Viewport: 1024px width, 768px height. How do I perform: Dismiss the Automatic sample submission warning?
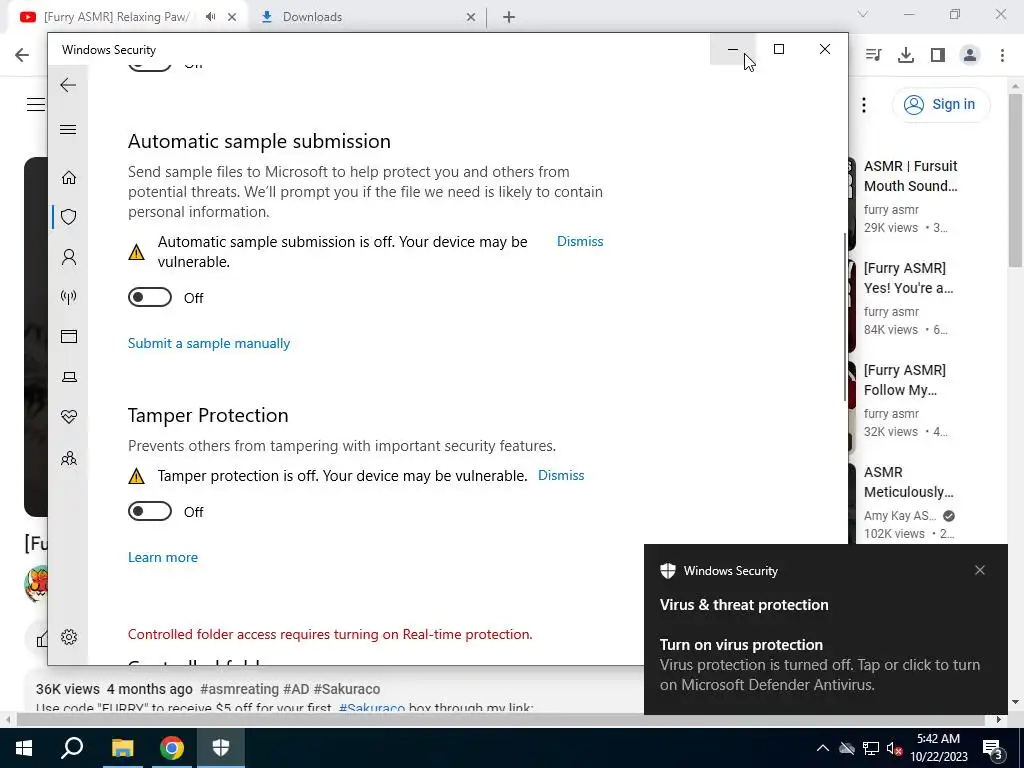[580, 241]
